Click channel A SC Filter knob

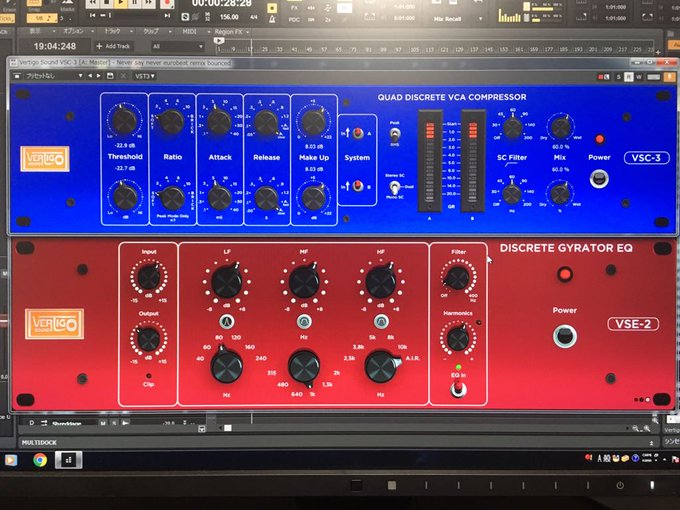[x=512, y=128]
